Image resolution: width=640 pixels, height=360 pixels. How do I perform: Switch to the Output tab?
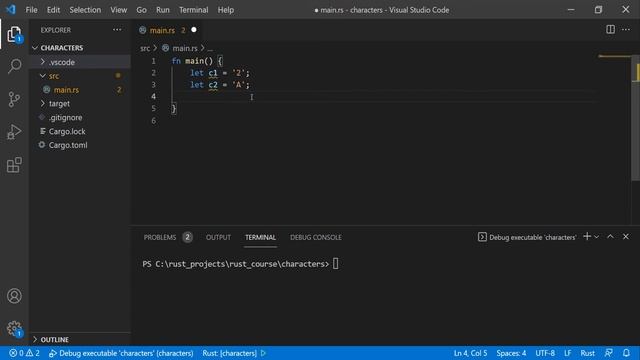[x=218, y=237]
